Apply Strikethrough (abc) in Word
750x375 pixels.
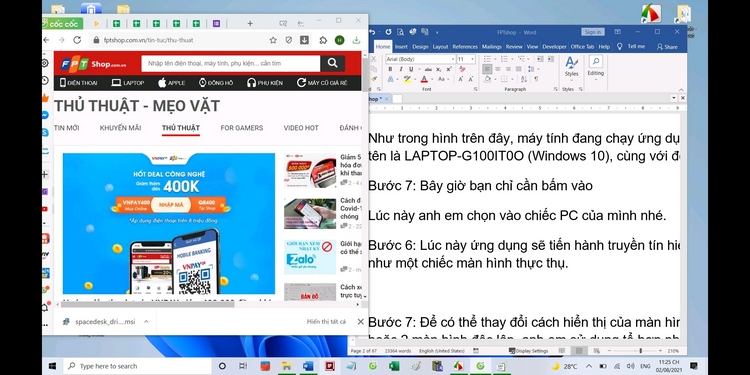[x=428, y=69]
